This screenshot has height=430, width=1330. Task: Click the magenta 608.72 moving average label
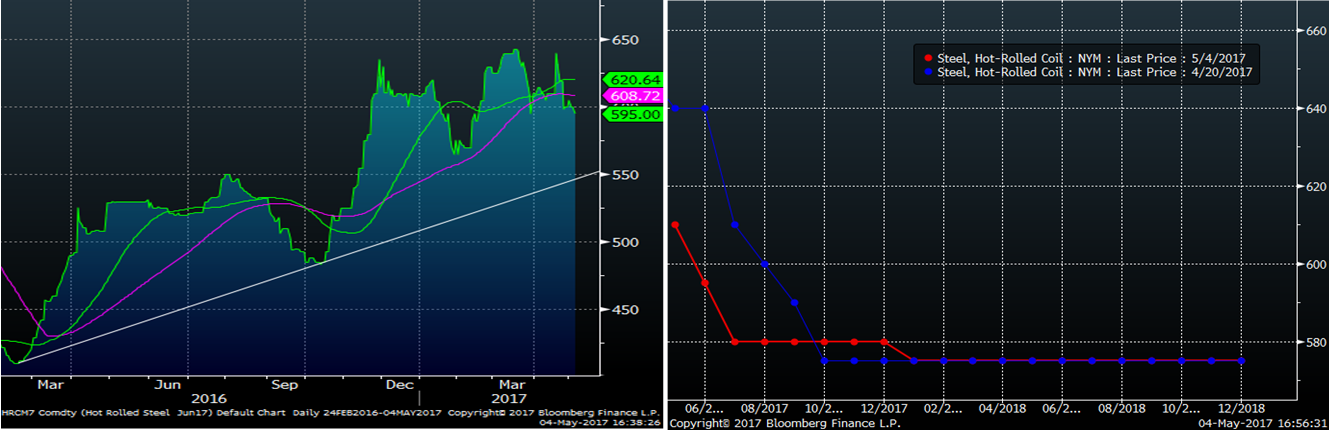(632, 96)
